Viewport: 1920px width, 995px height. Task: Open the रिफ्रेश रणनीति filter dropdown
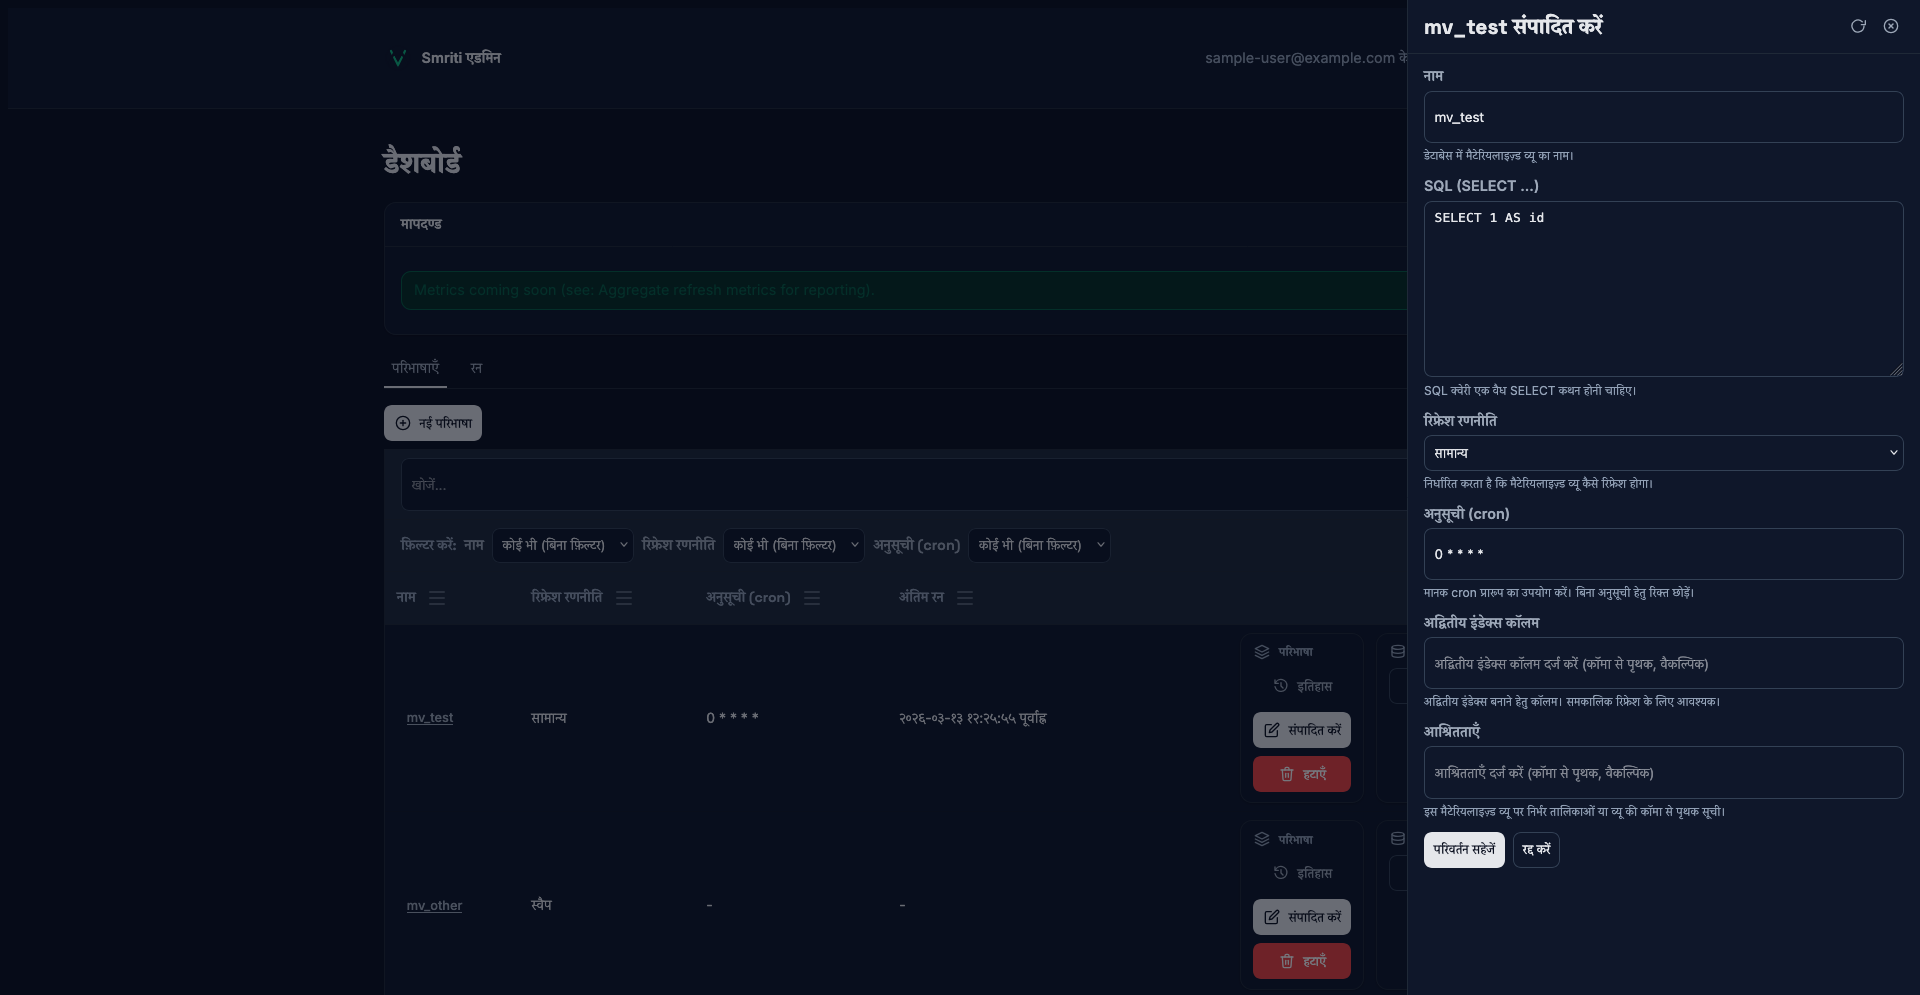tap(793, 545)
